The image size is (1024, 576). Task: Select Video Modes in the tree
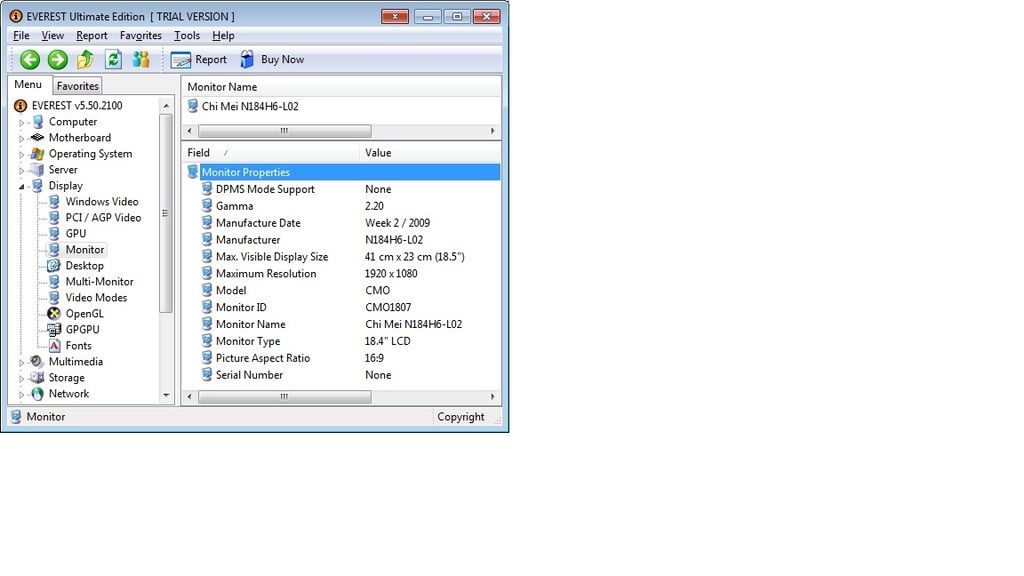[96, 297]
